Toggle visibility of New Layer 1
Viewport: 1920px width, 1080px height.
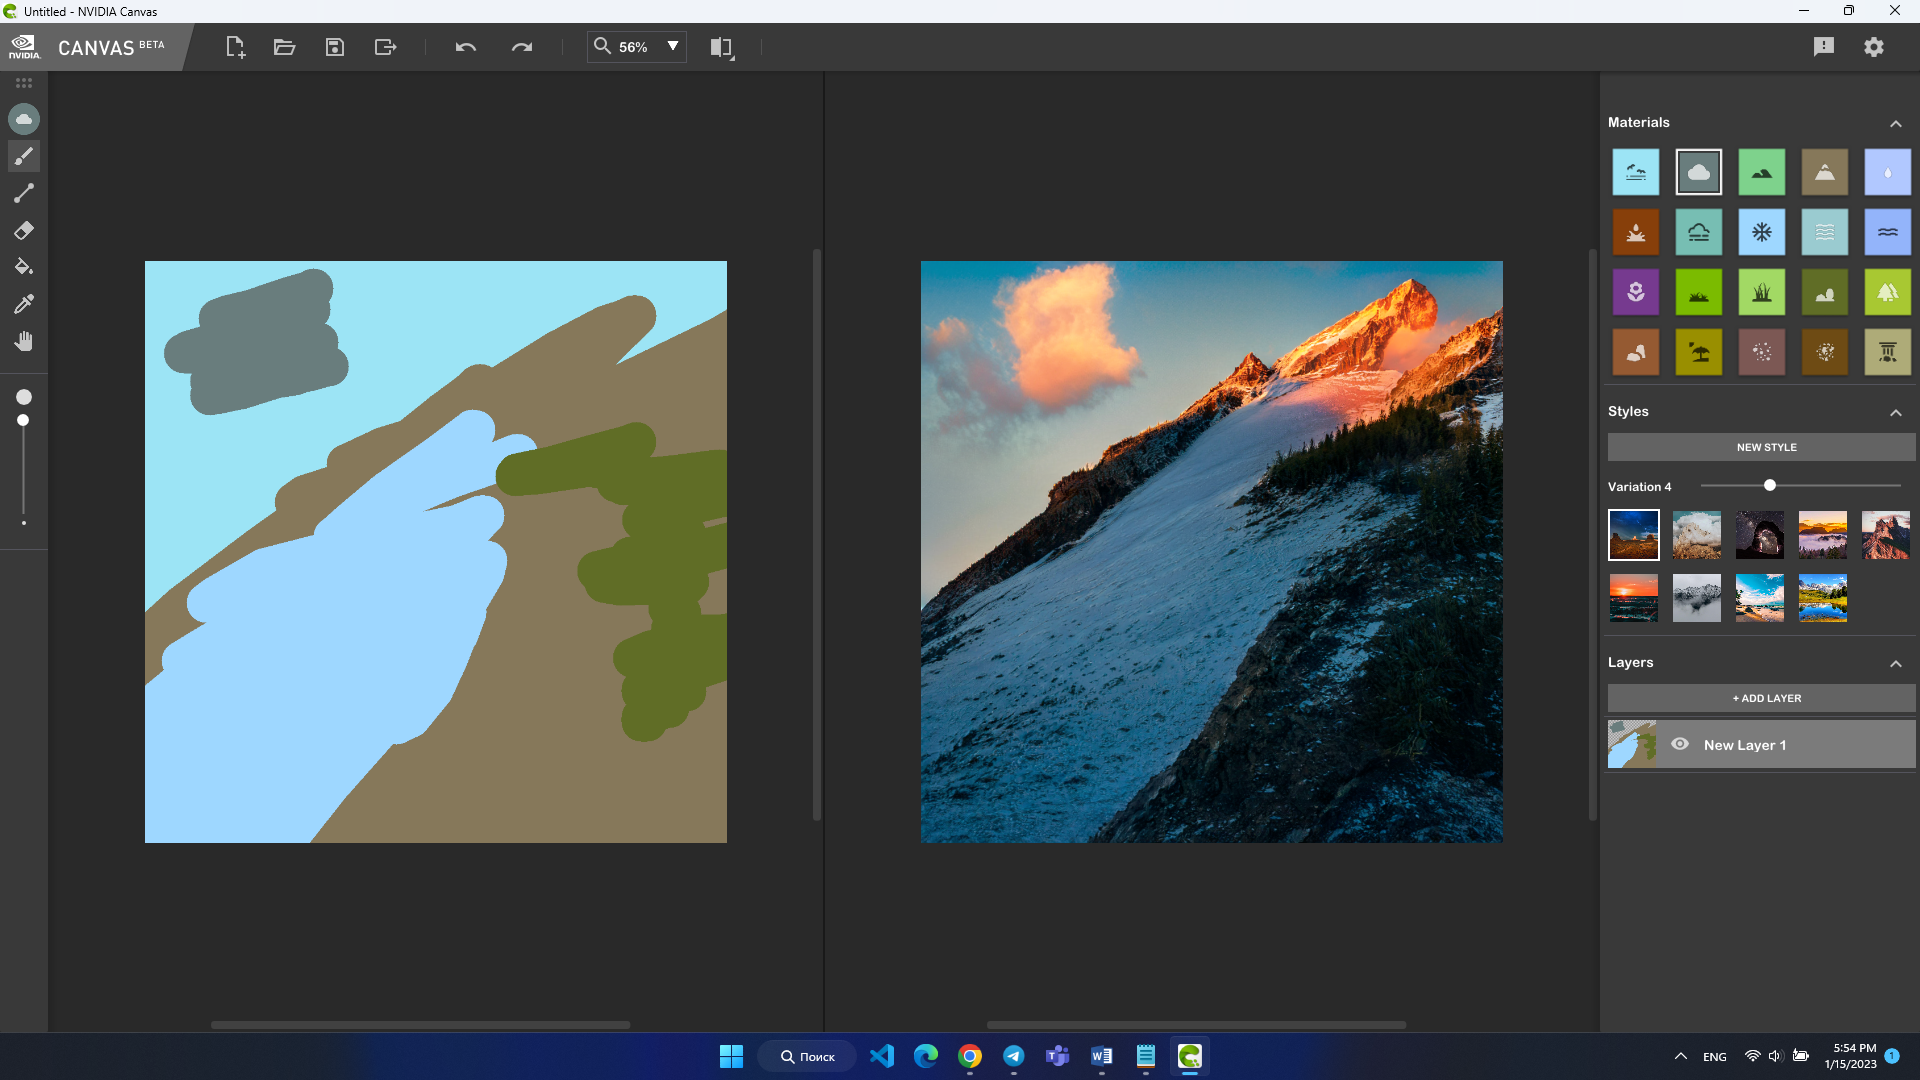(x=1680, y=744)
